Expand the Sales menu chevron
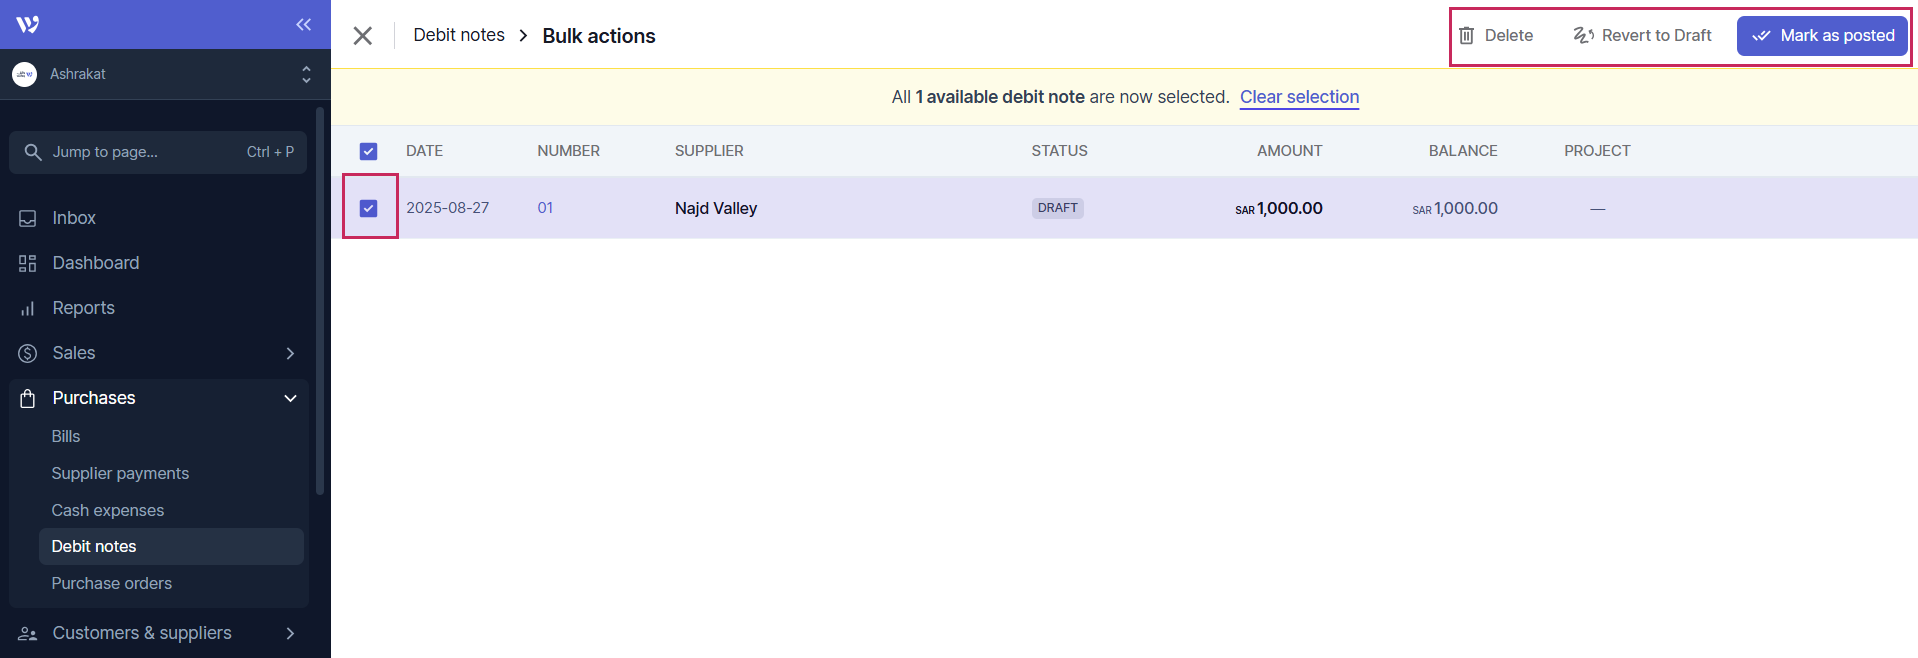Viewport: 1918px width, 658px height. click(x=290, y=354)
